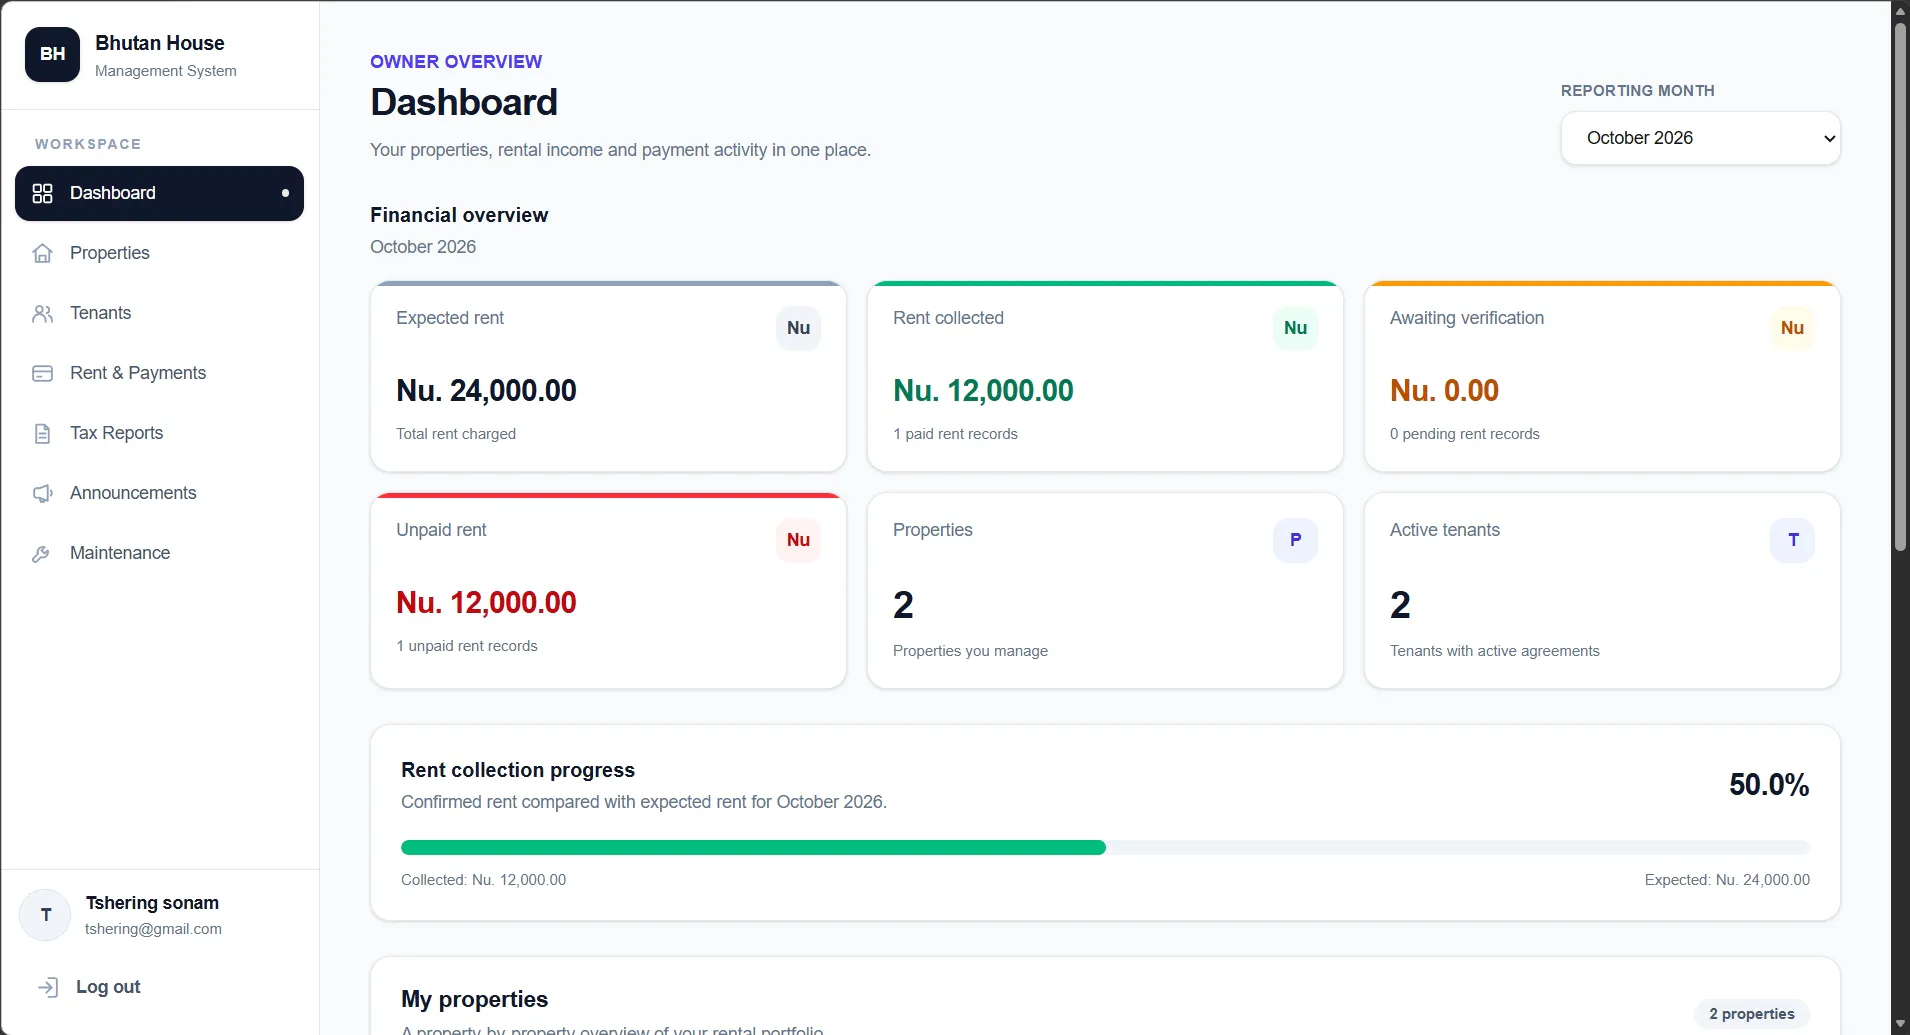Click 'Properties you manage' text

click(970, 651)
